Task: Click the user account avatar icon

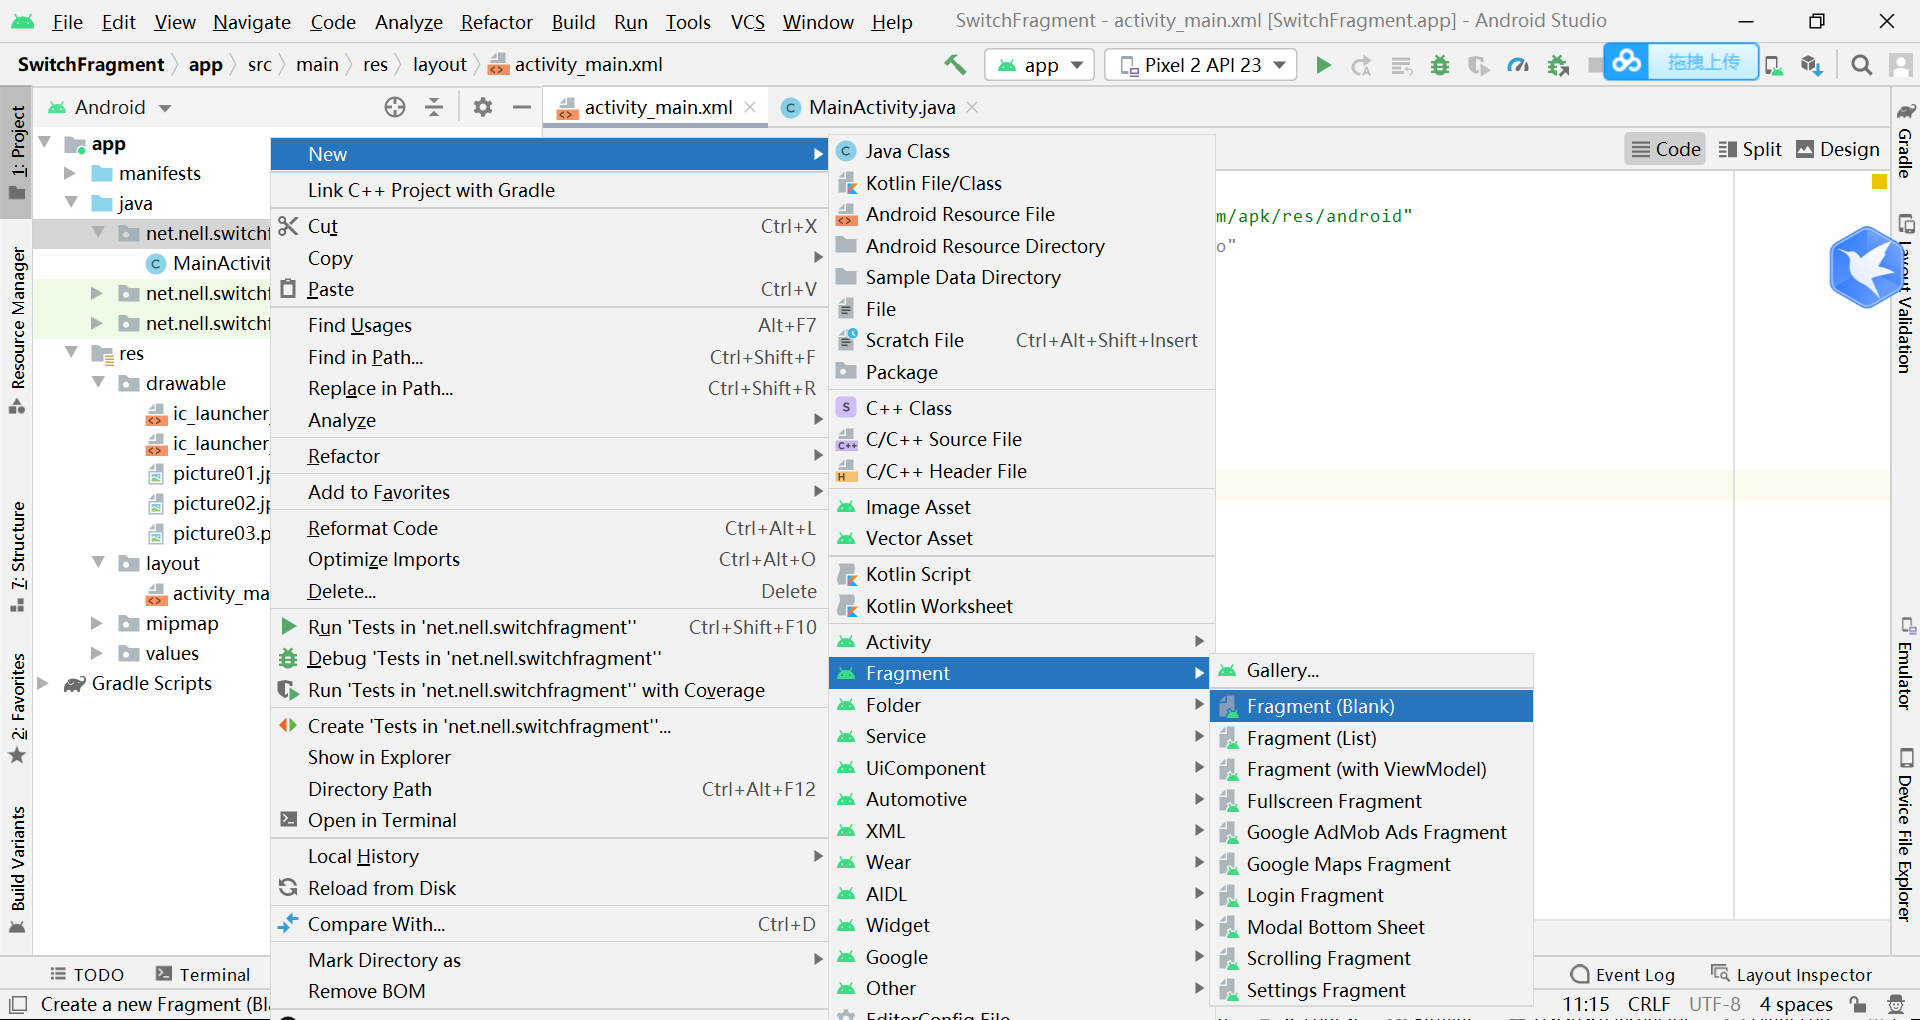Action: 1900,65
